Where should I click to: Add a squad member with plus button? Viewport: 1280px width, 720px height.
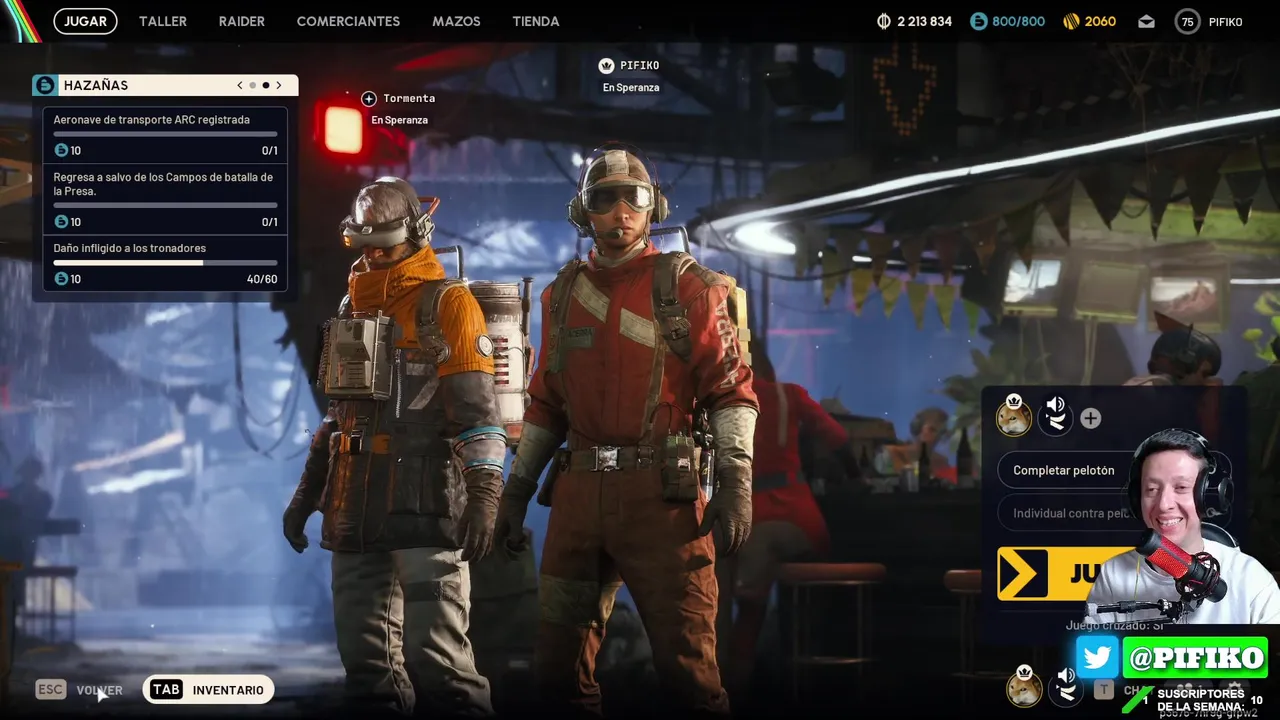click(x=1091, y=419)
